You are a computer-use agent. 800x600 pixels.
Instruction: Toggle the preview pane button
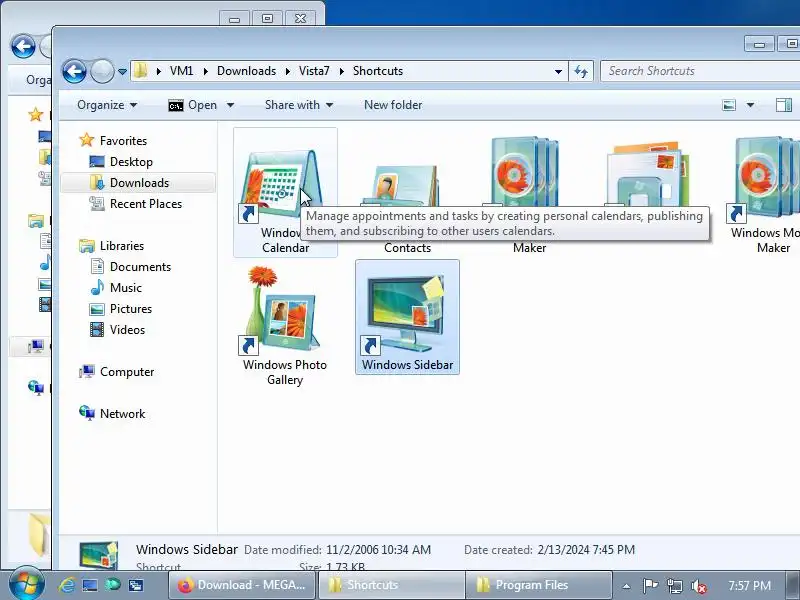click(x=784, y=105)
